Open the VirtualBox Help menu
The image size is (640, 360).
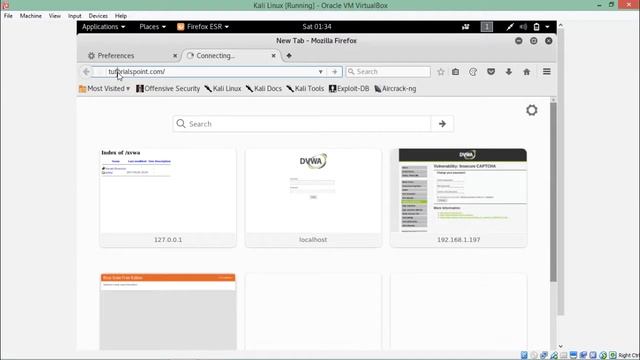coord(121,16)
